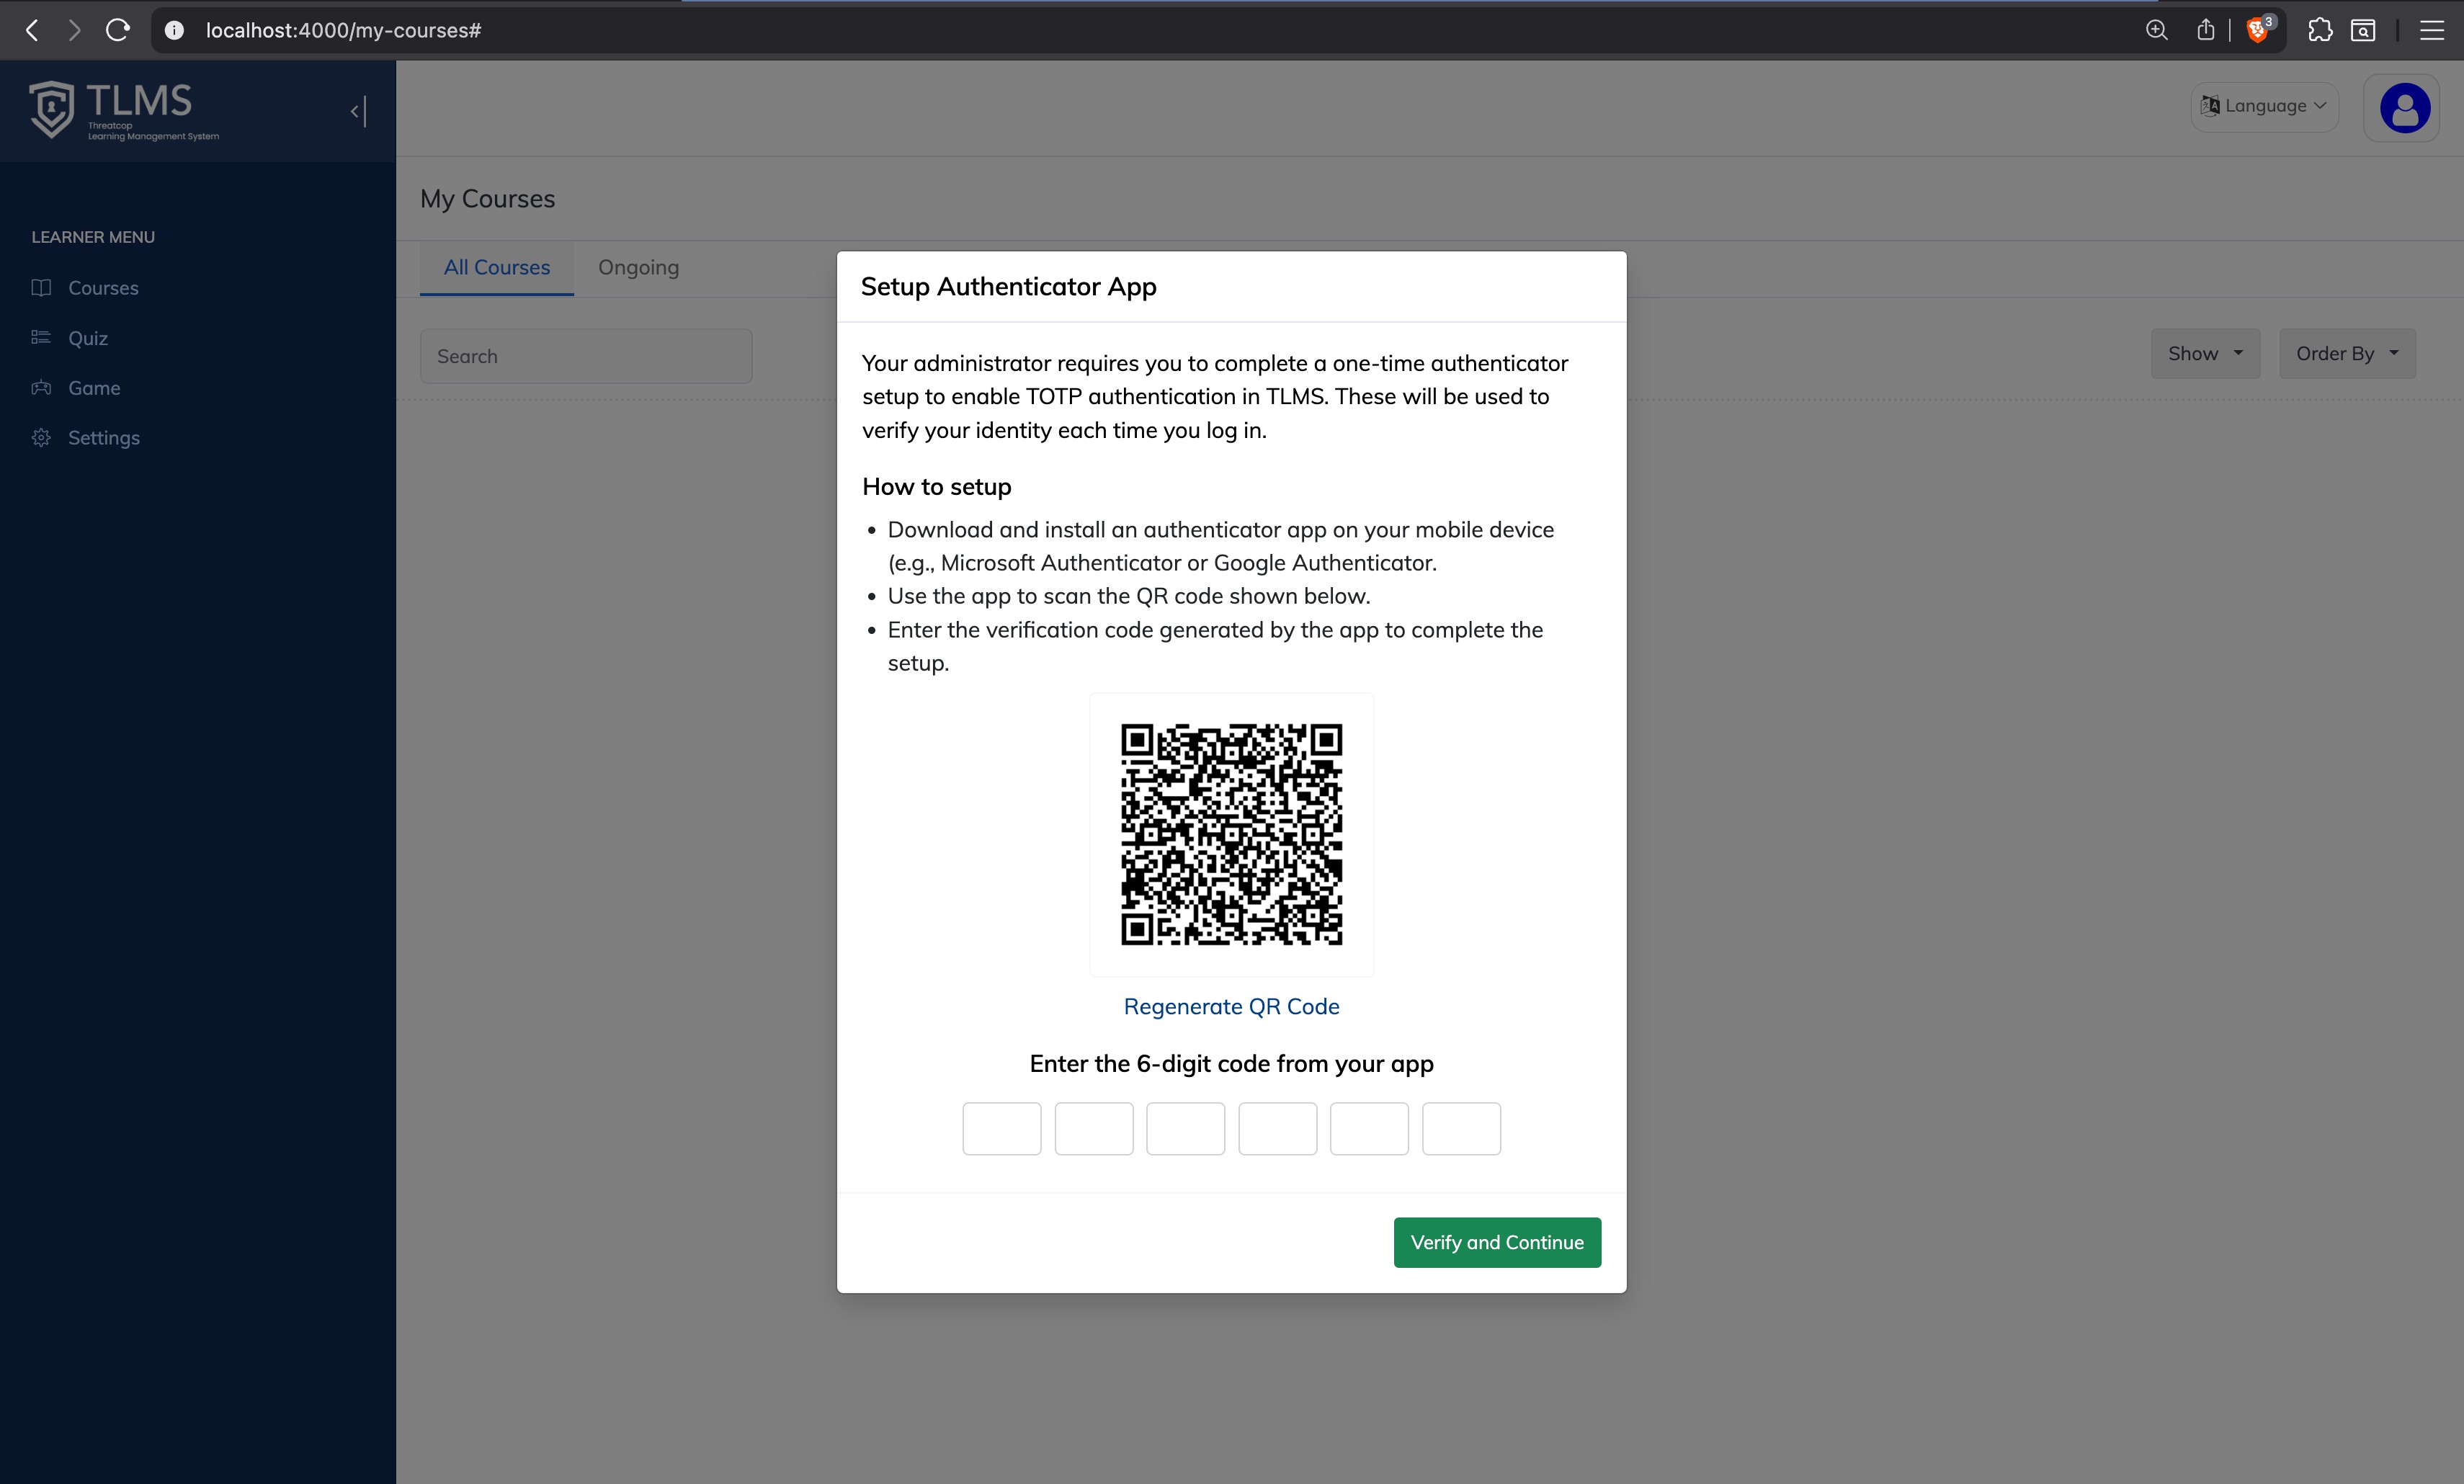
Task: Share this page icon
Action: [2205, 30]
